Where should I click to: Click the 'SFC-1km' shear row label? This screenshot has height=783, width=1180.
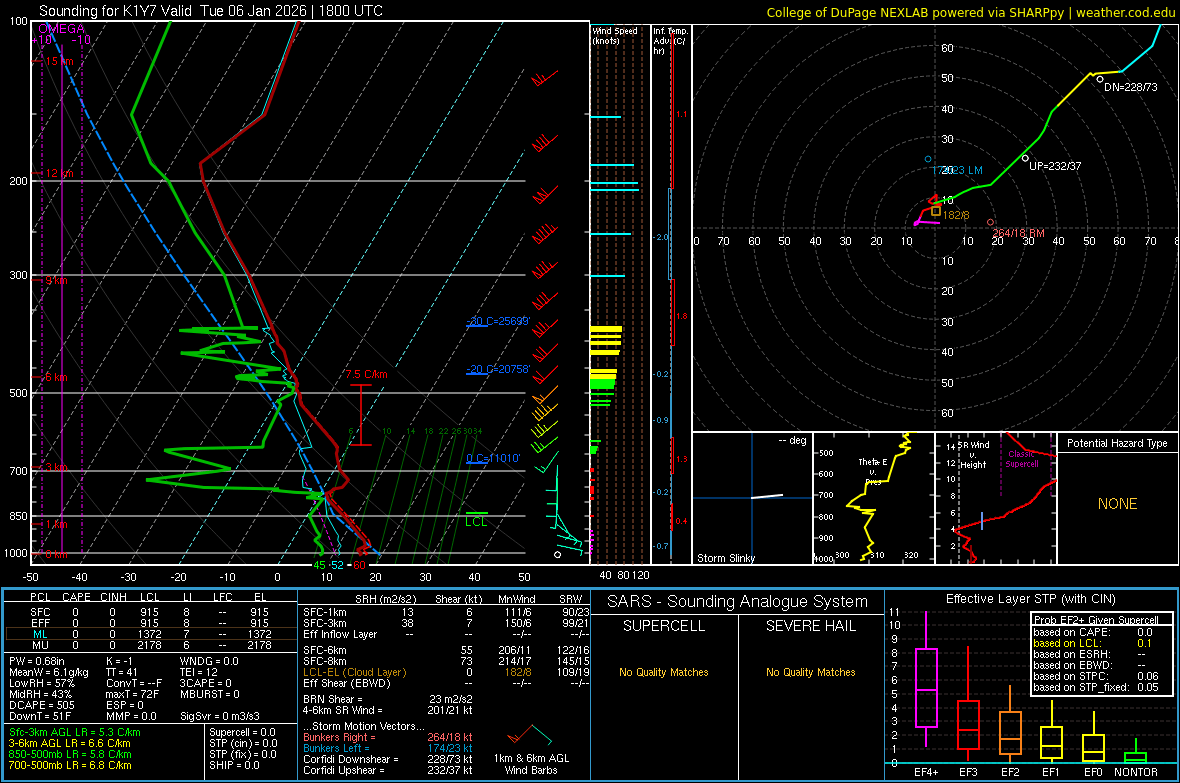(324, 612)
